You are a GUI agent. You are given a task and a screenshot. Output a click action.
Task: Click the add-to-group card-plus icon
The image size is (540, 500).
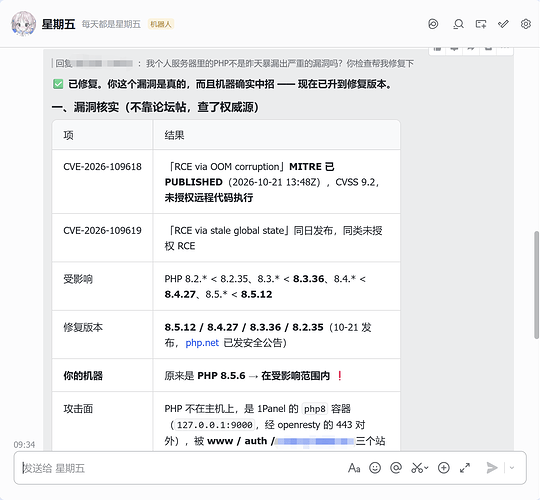pos(481,24)
